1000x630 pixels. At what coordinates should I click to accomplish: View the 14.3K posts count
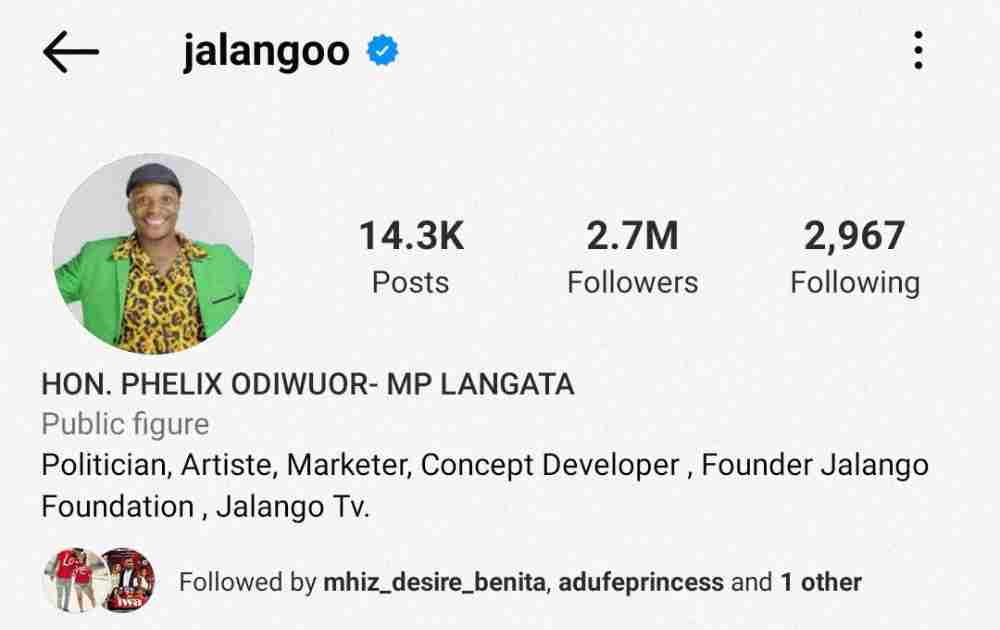[x=411, y=235]
